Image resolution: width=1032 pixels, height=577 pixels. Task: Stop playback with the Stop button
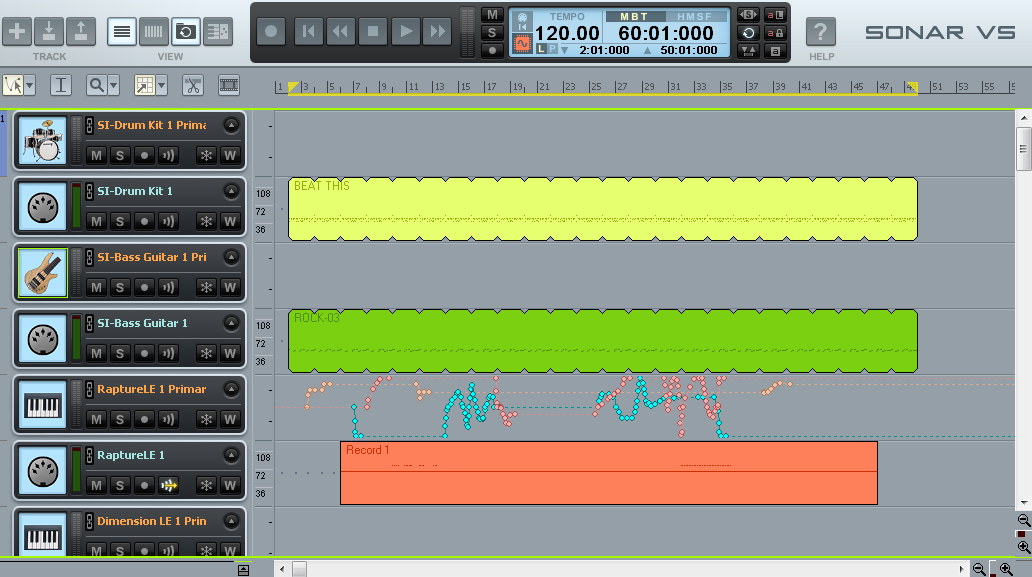[x=373, y=31]
